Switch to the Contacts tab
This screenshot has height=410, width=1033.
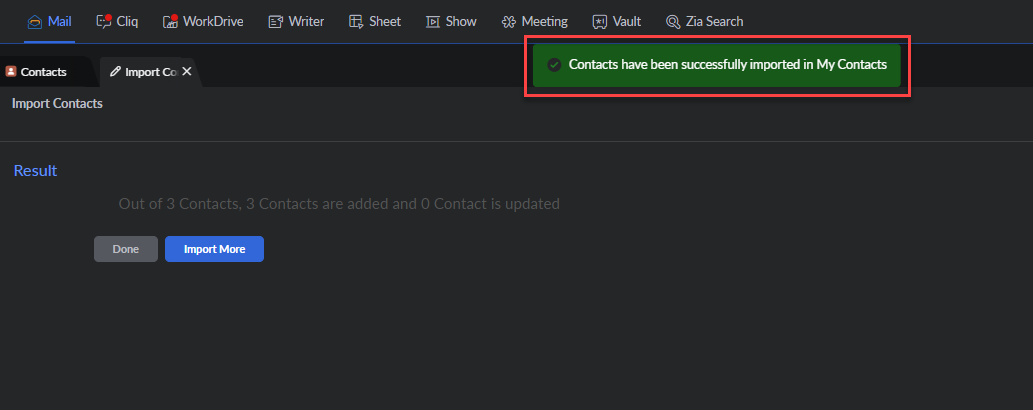[43, 72]
